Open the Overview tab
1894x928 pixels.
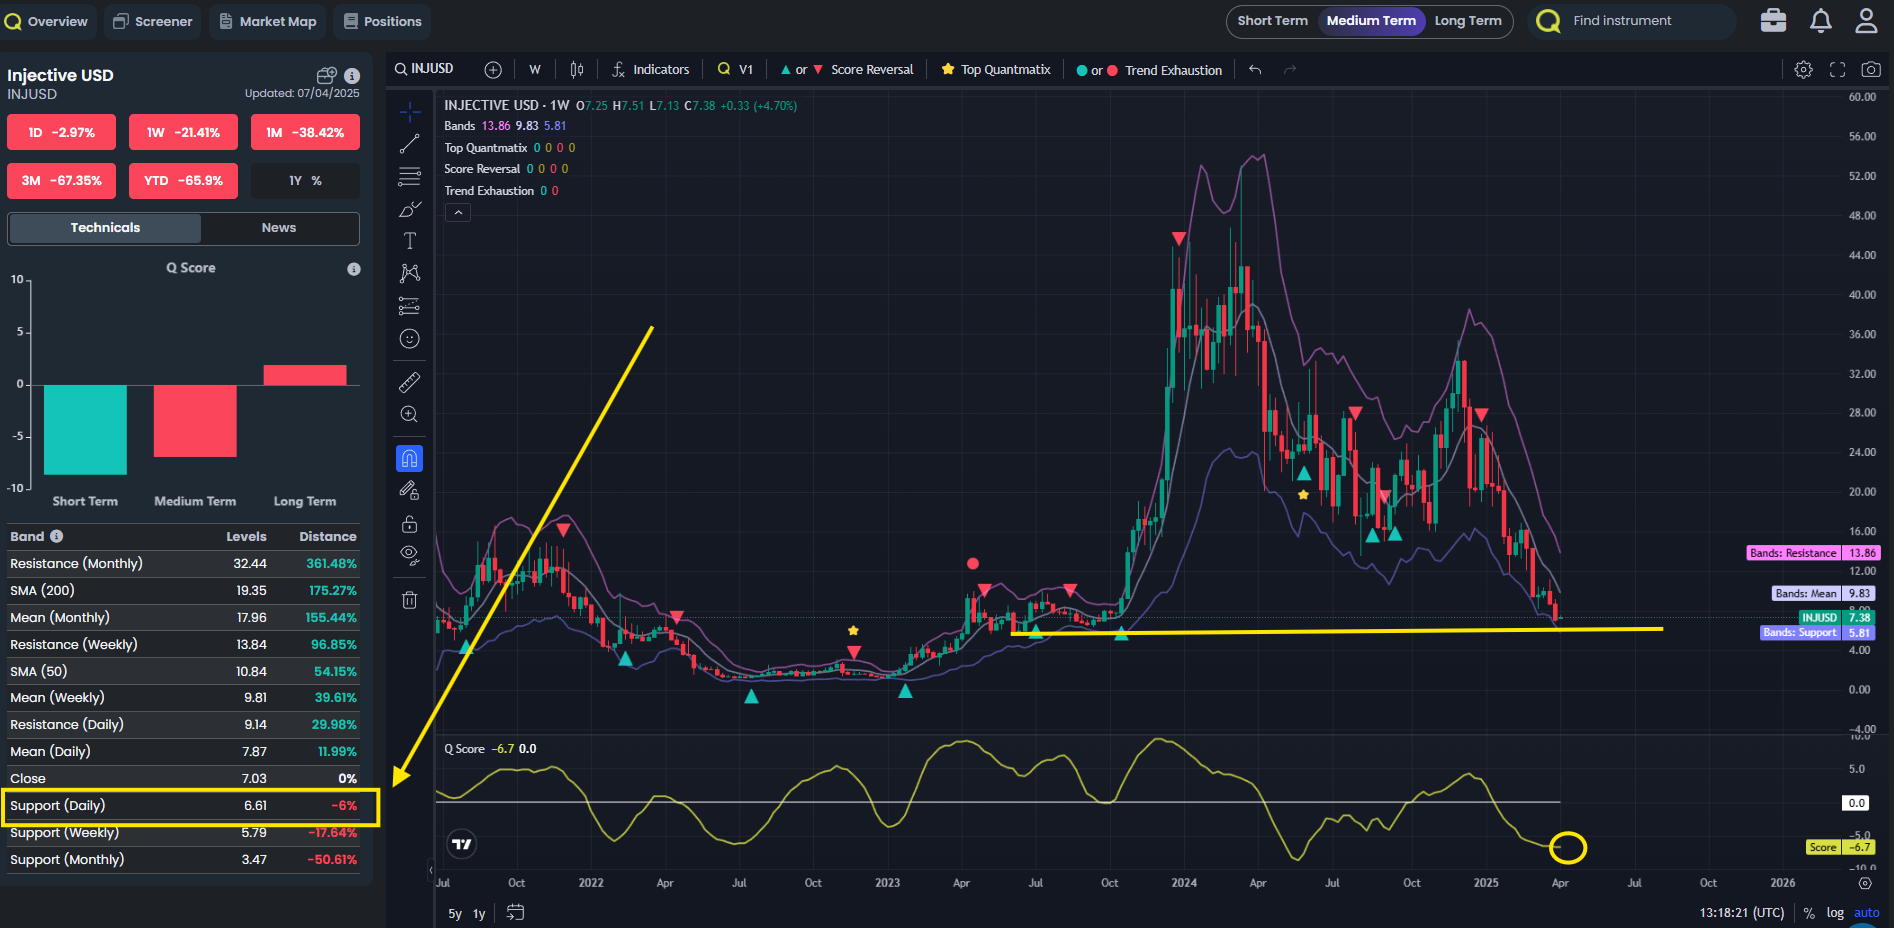[x=47, y=21]
